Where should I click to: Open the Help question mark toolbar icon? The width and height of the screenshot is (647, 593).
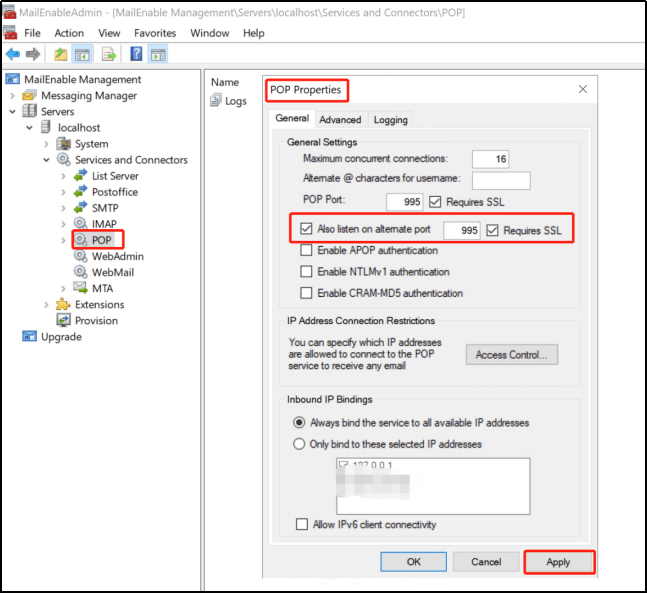[x=136, y=54]
